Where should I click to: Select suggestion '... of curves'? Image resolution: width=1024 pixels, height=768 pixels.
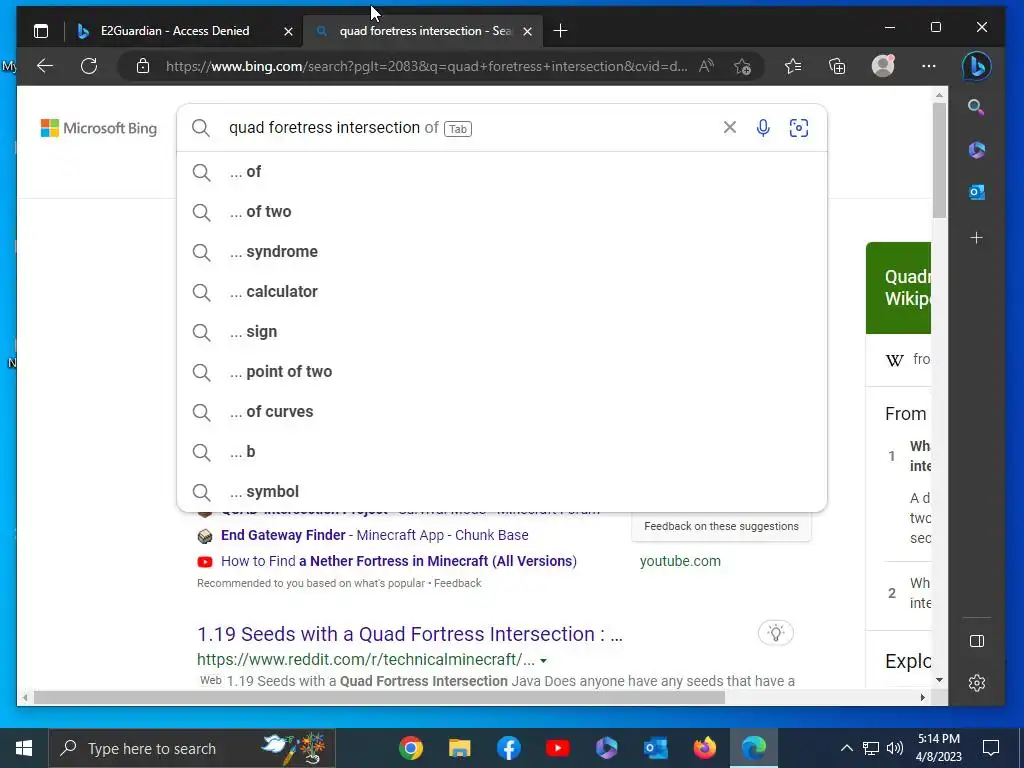pos(502,411)
